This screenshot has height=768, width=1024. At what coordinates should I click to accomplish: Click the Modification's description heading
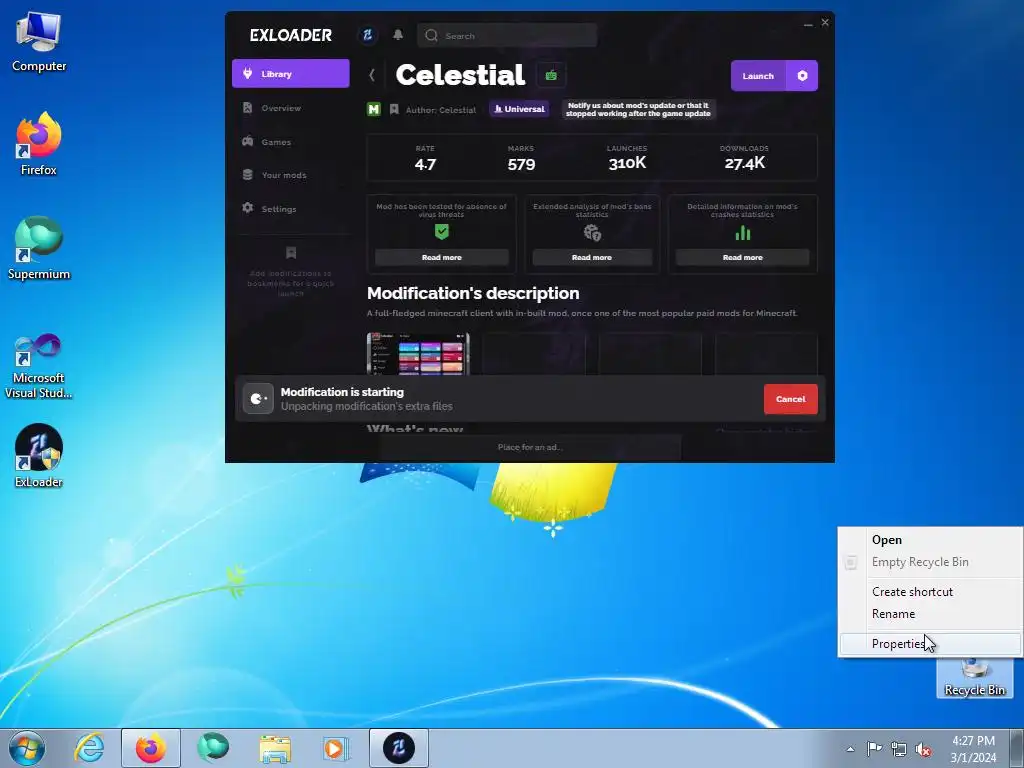coord(473,293)
